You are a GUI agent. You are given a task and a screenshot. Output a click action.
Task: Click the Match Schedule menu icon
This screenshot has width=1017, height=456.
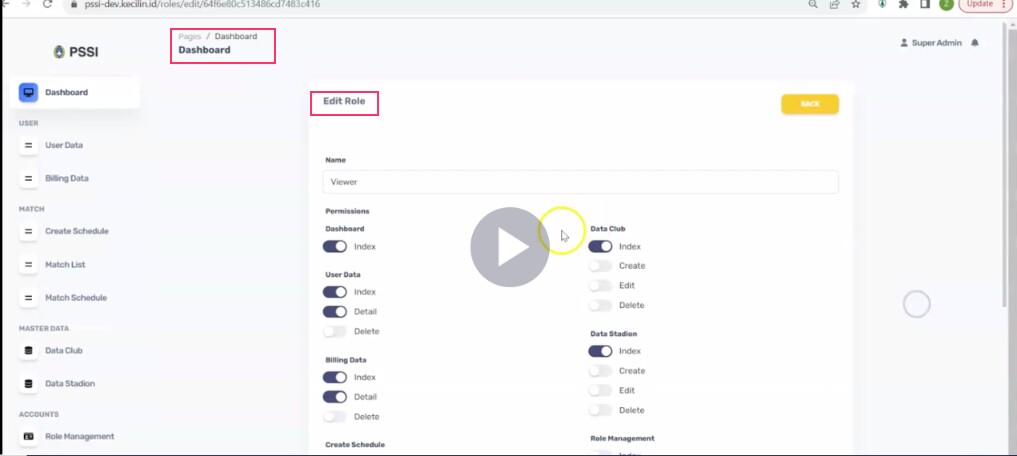[28, 298]
